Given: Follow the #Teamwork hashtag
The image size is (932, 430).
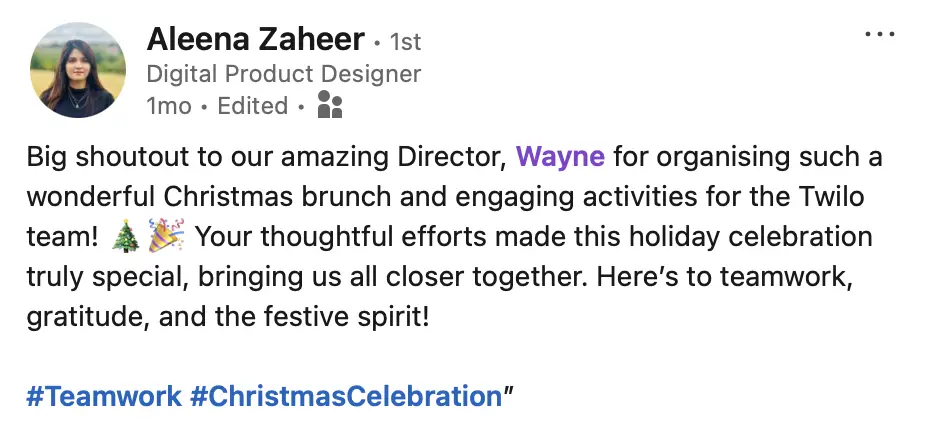Looking at the screenshot, I should (x=104, y=396).
